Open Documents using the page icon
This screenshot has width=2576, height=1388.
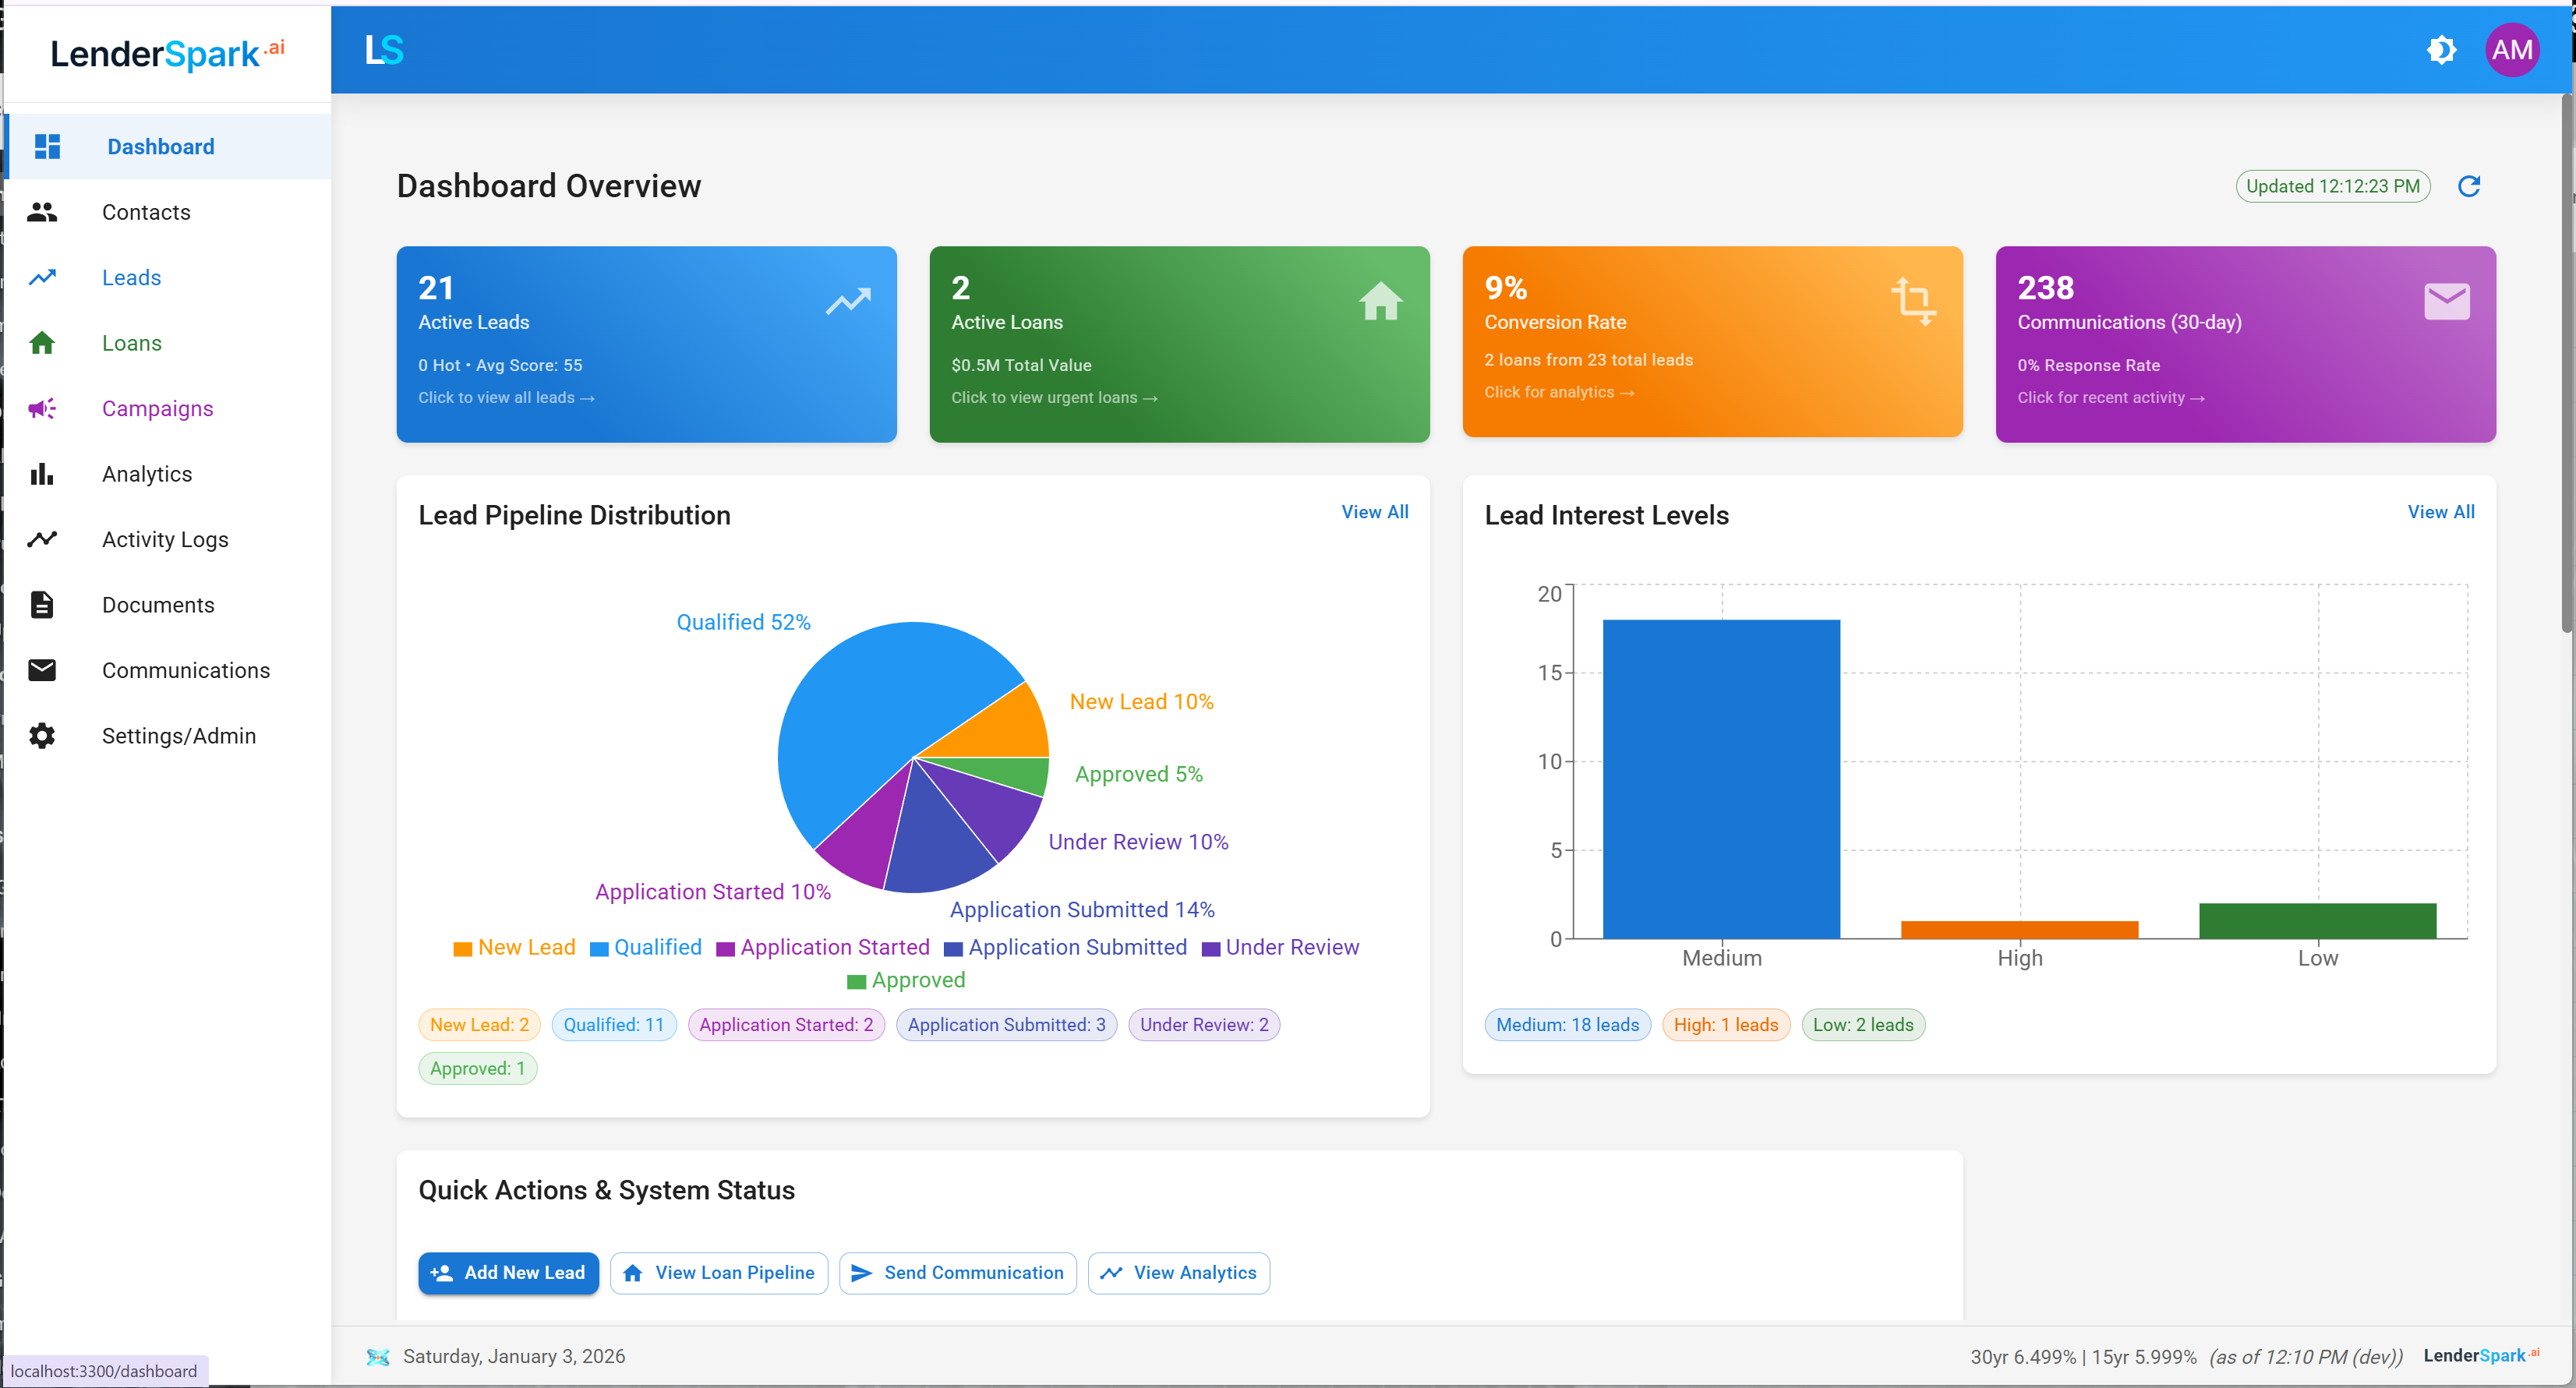(42, 604)
